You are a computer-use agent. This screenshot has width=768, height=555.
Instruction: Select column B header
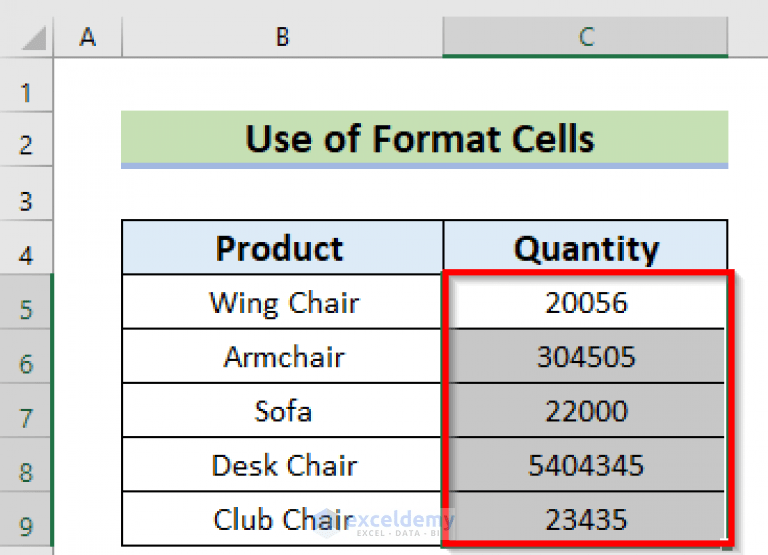[282, 37]
